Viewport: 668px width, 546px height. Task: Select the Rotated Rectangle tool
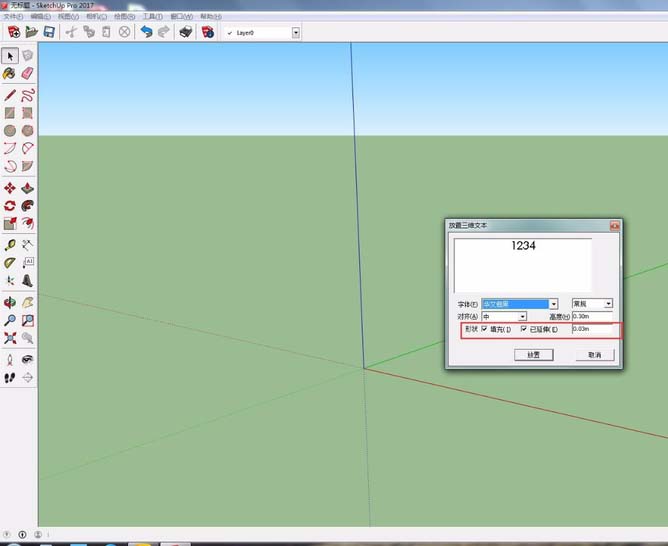tap(27, 113)
